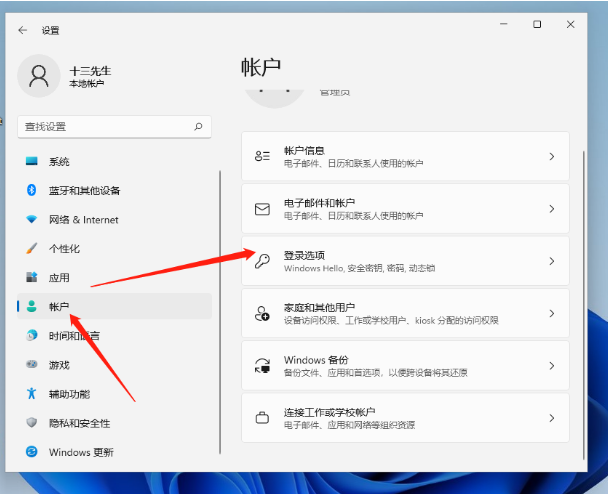This screenshot has width=608, height=494.
Task: Go to 网络 & Internet settings
Action: click(114, 219)
